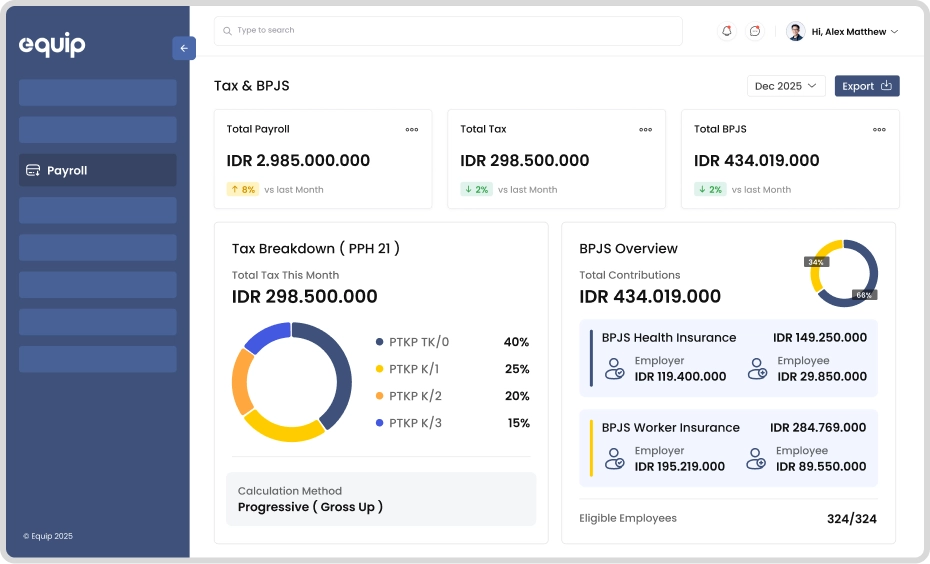This screenshot has width=930, height=564.
Task: Select the Payroll menu item
Action: pos(98,170)
